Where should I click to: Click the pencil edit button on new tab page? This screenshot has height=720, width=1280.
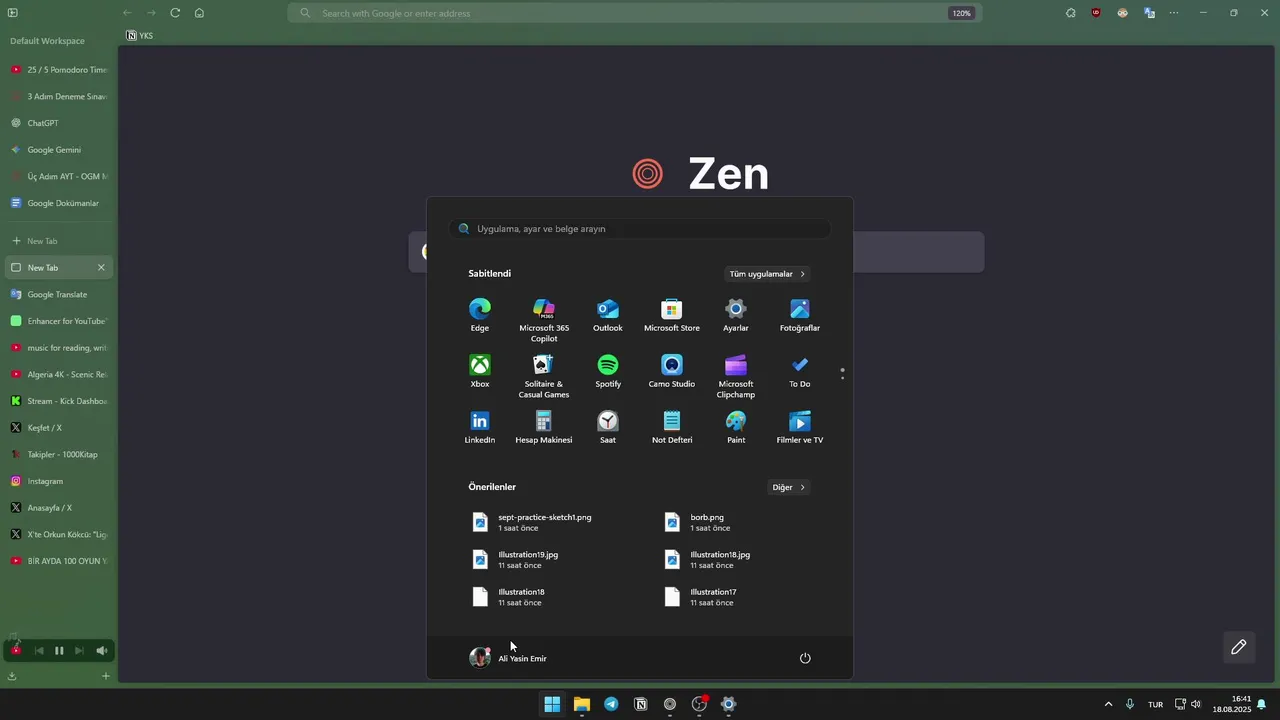(1239, 647)
